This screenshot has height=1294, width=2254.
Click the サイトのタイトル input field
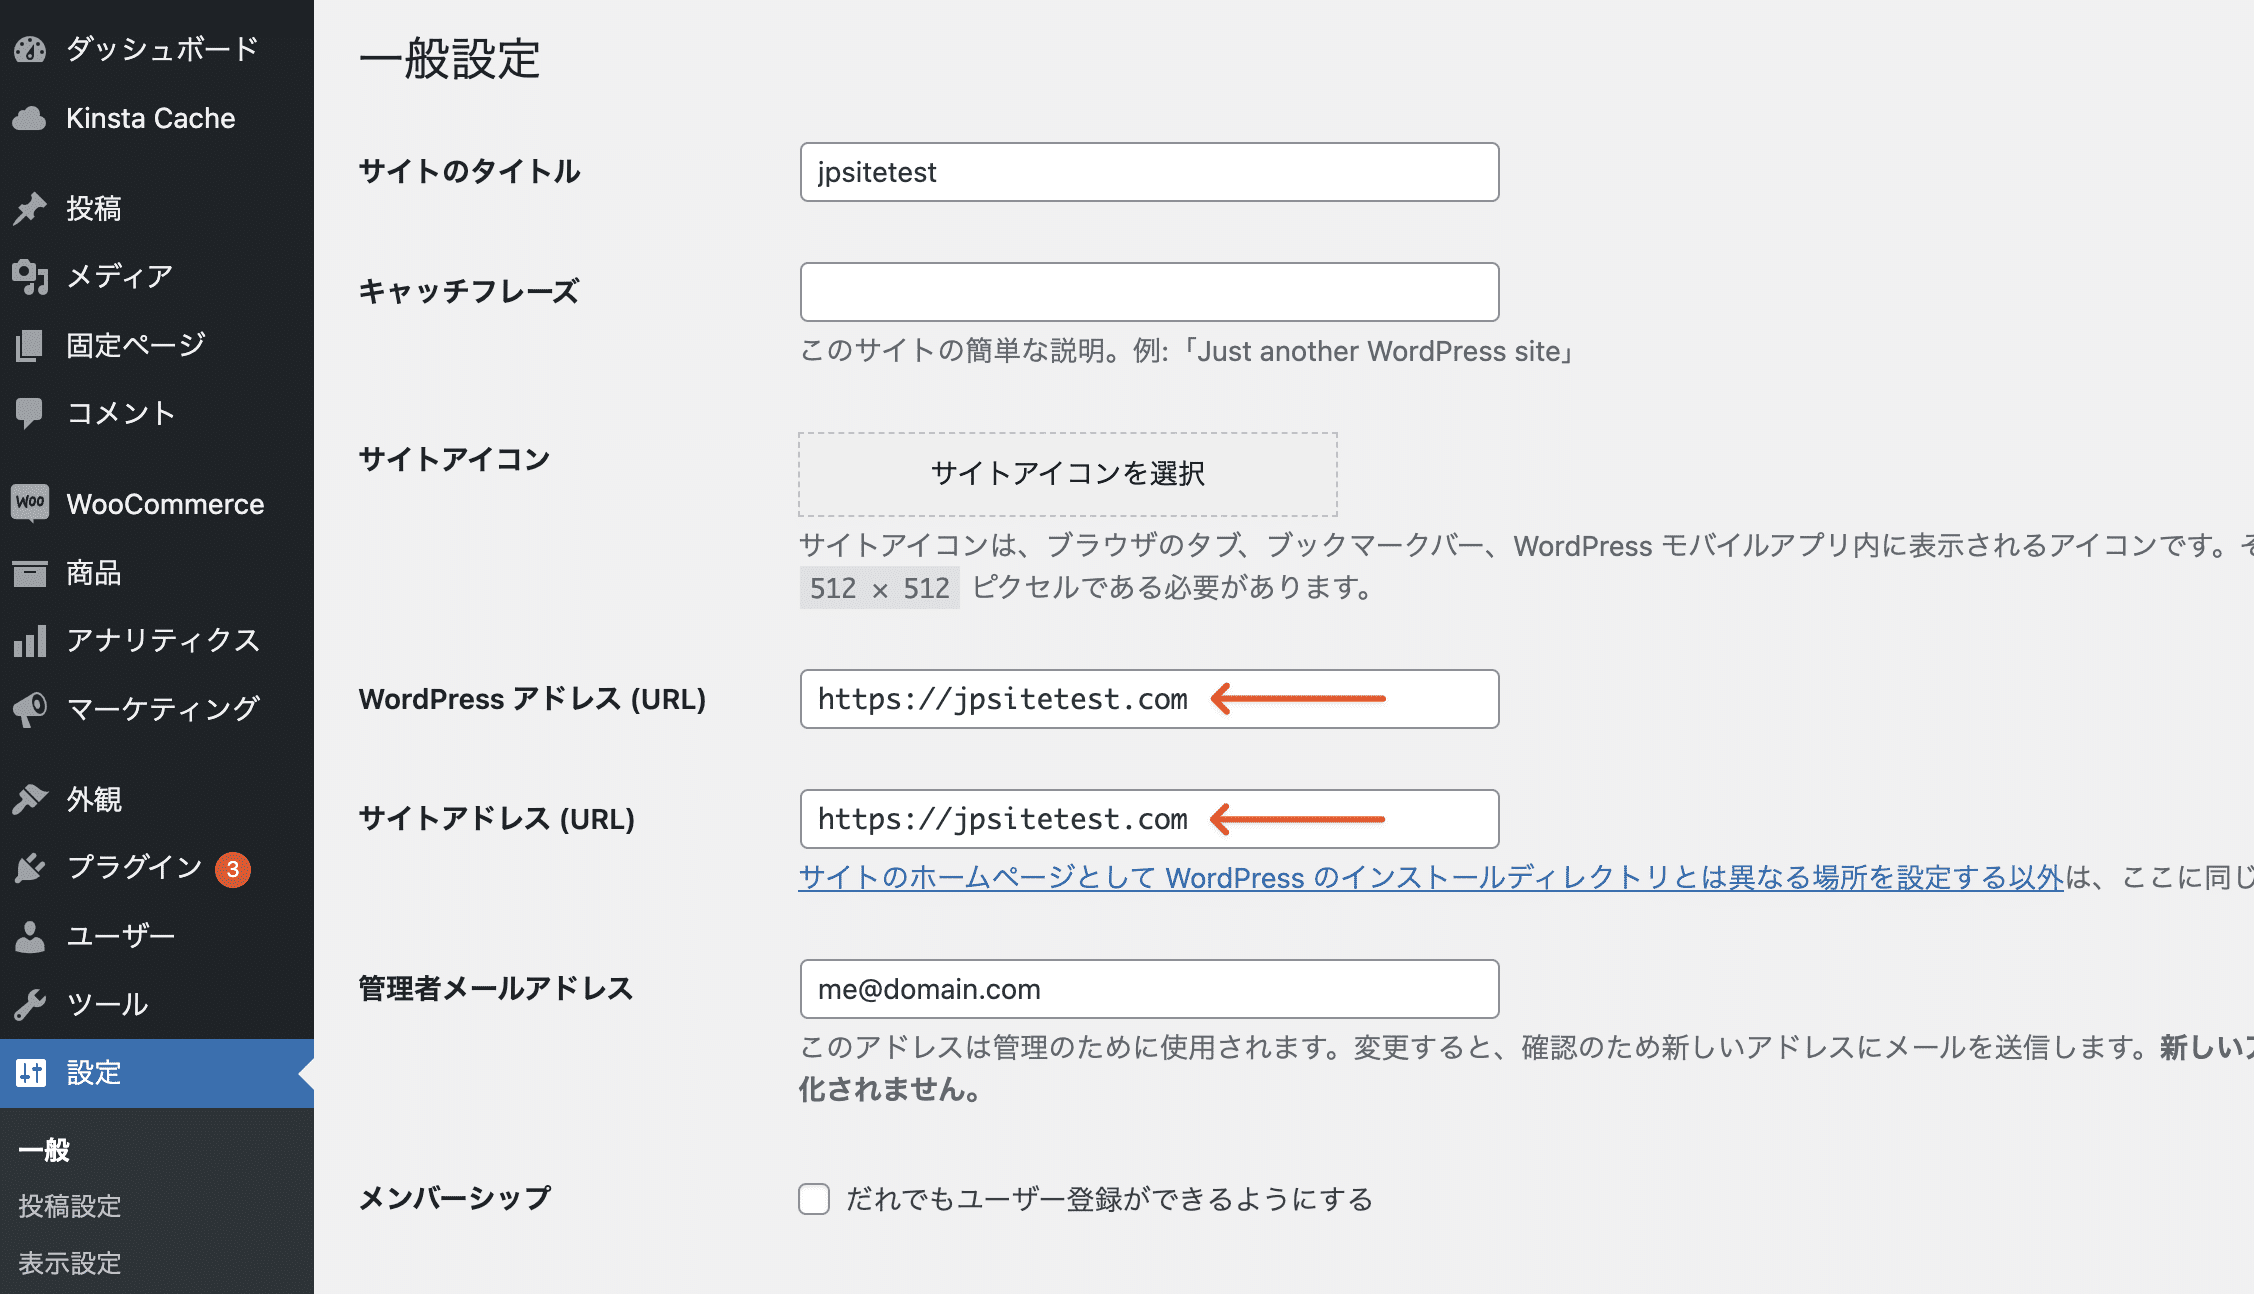(1148, 171)
